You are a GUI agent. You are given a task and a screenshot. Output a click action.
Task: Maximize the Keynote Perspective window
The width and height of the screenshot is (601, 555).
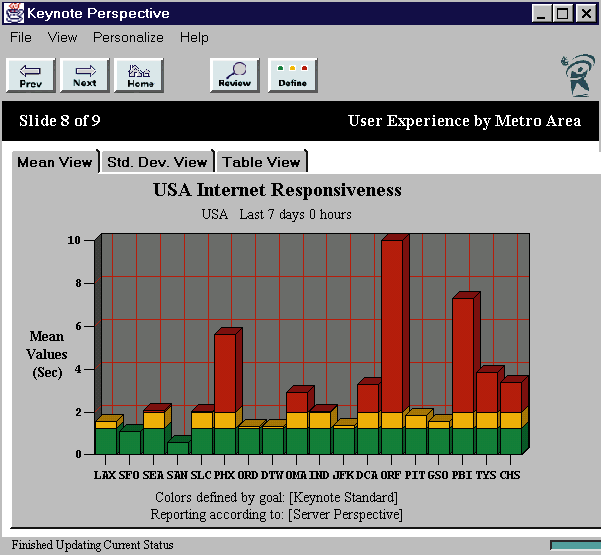[x=563, y=14]
